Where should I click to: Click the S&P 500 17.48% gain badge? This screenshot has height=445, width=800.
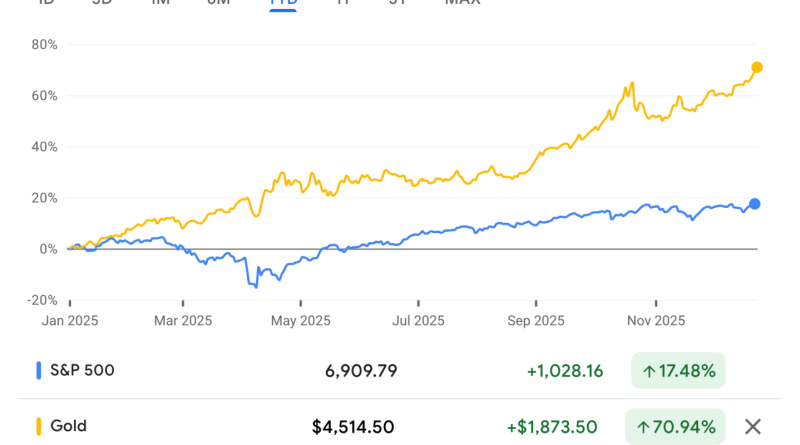pos(678,371)
